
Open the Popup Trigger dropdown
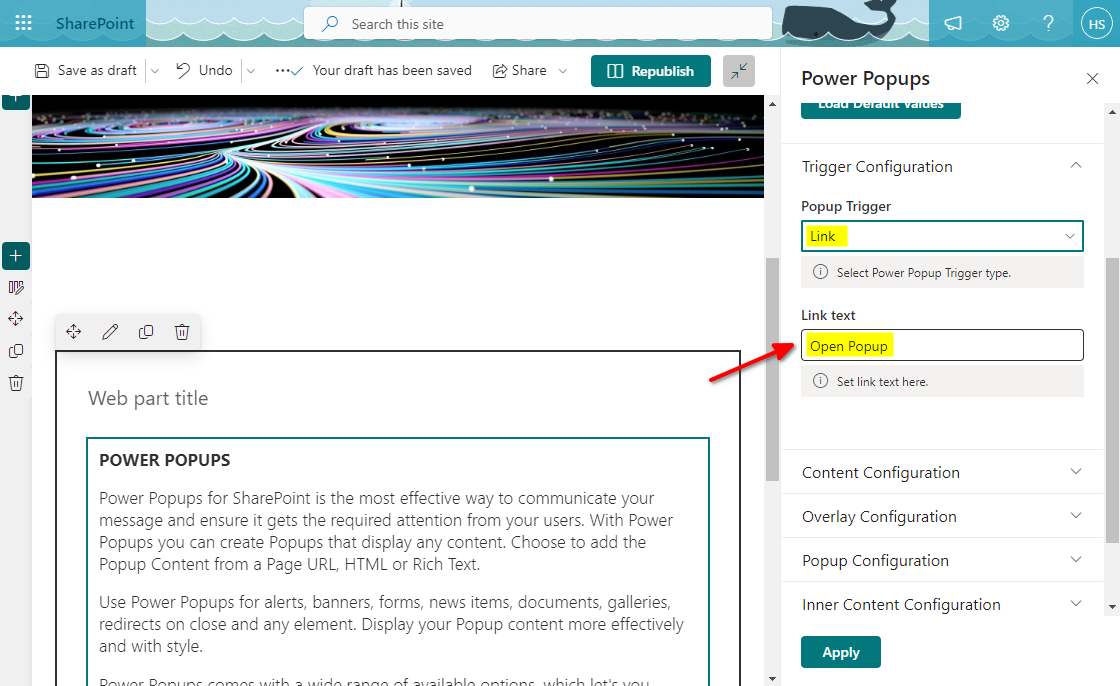coord(942,236)
